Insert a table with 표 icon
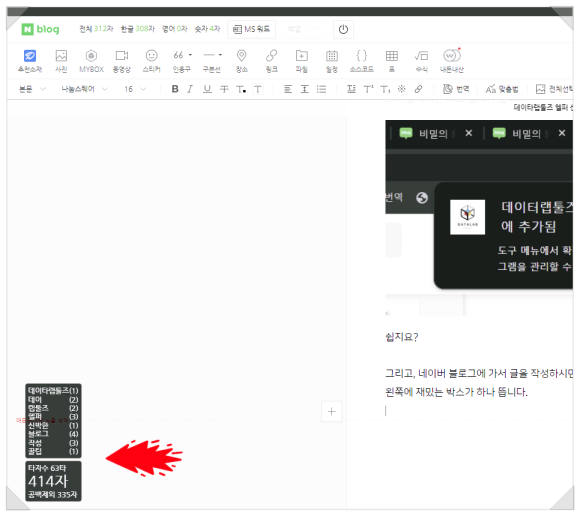Viewport: 580px width, 516px height. [x=392, y=60]
